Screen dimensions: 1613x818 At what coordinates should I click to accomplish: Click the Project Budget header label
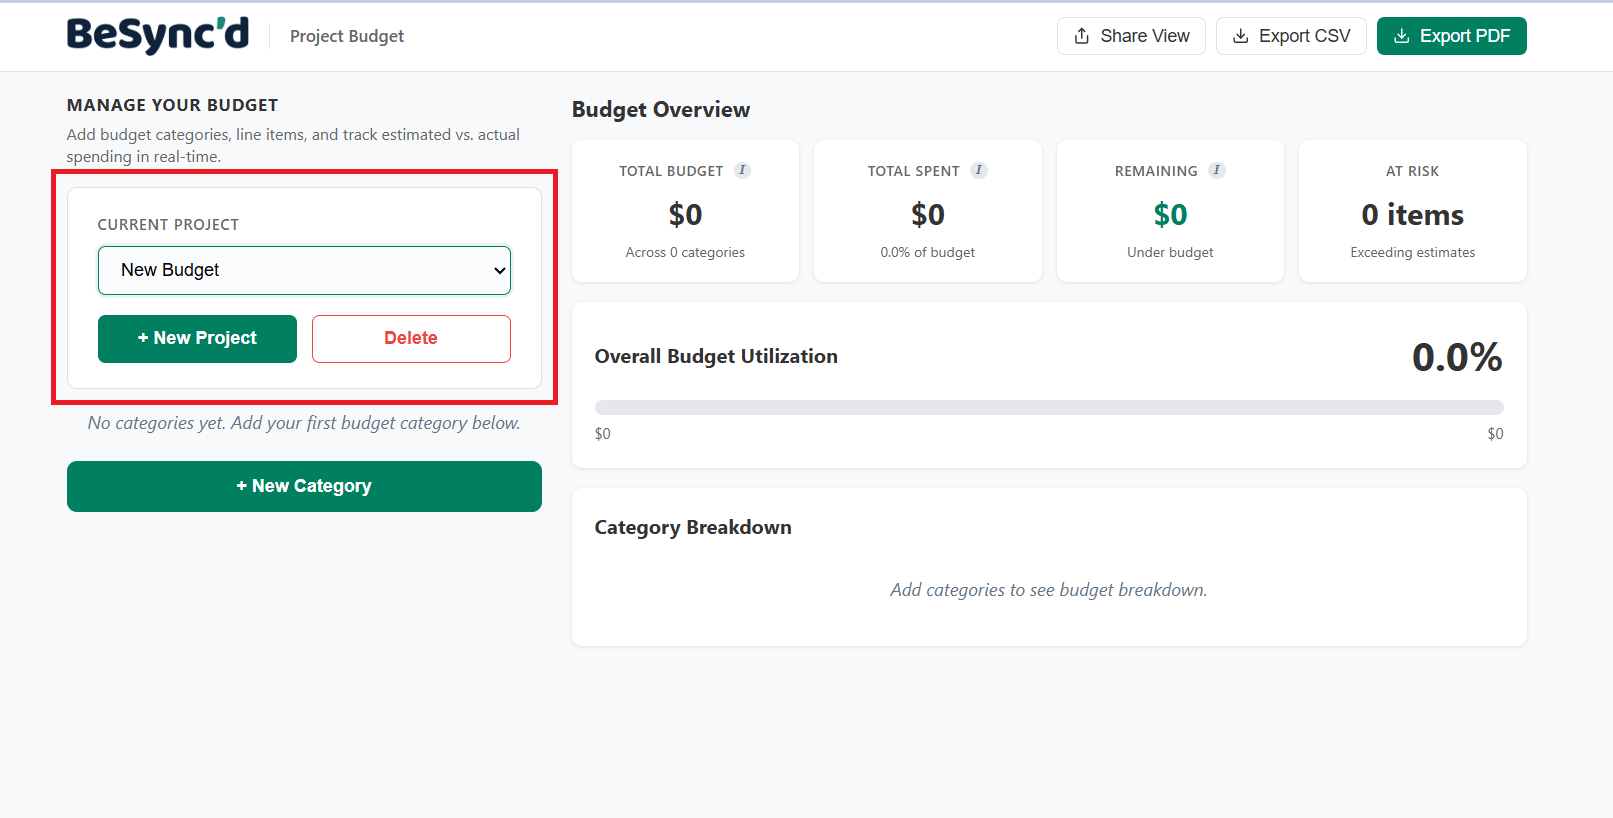coord(347,36)
